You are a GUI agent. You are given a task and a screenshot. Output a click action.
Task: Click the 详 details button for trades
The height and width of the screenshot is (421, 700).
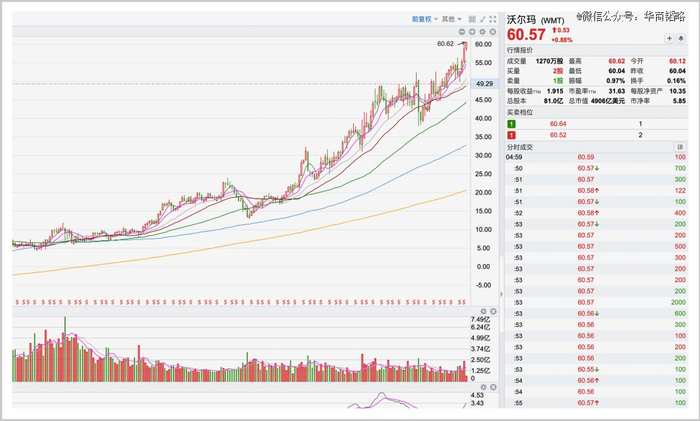[680, 147]
